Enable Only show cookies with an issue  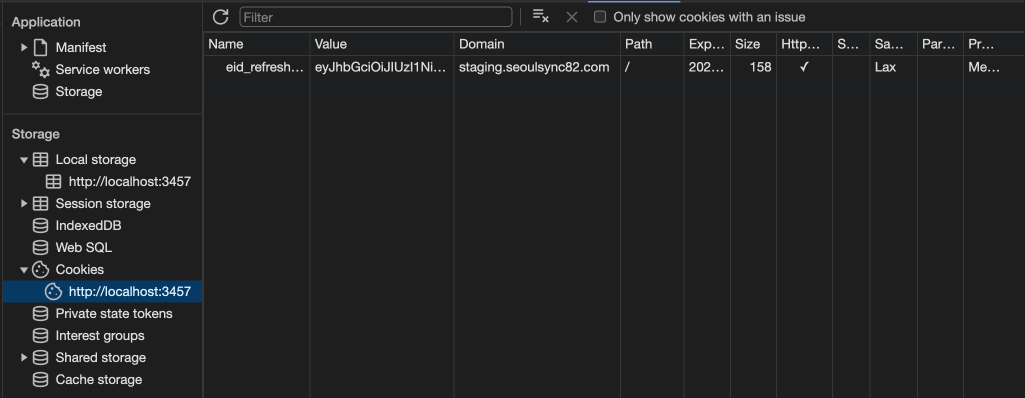(x=599, y=17)
